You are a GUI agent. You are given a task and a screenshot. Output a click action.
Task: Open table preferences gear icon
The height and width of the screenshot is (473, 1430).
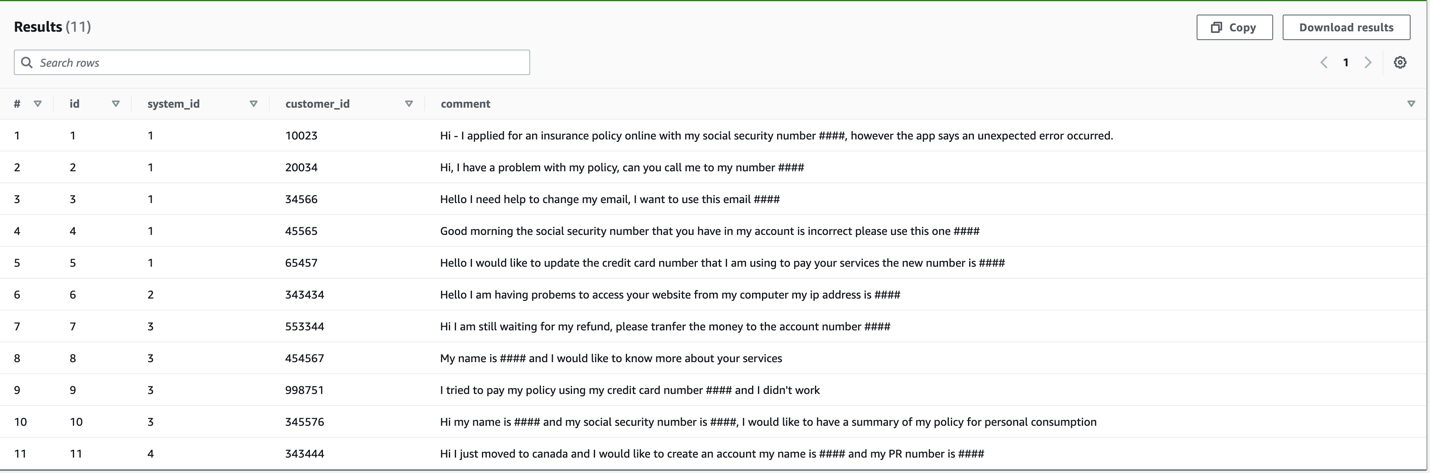1400,63
